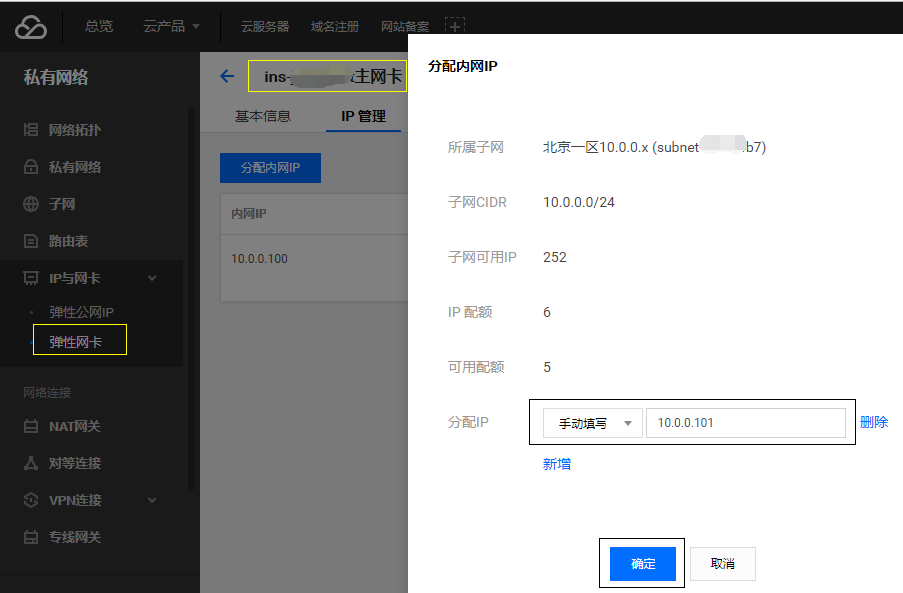Image resolution: width=903 pixels, height=593 pixels.
Task: Click the 私有网络 sidebar icon
Action: pos(31,167)
